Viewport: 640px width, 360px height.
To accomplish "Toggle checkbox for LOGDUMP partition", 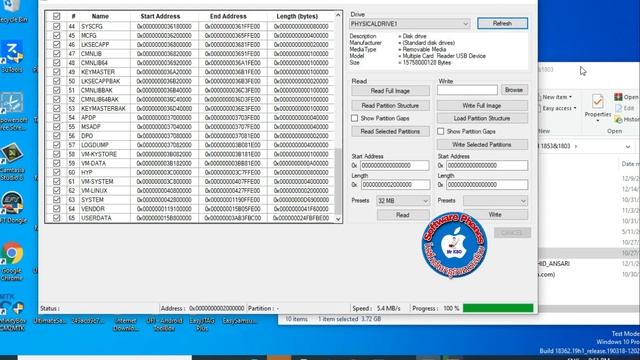I will pos(56,145).
